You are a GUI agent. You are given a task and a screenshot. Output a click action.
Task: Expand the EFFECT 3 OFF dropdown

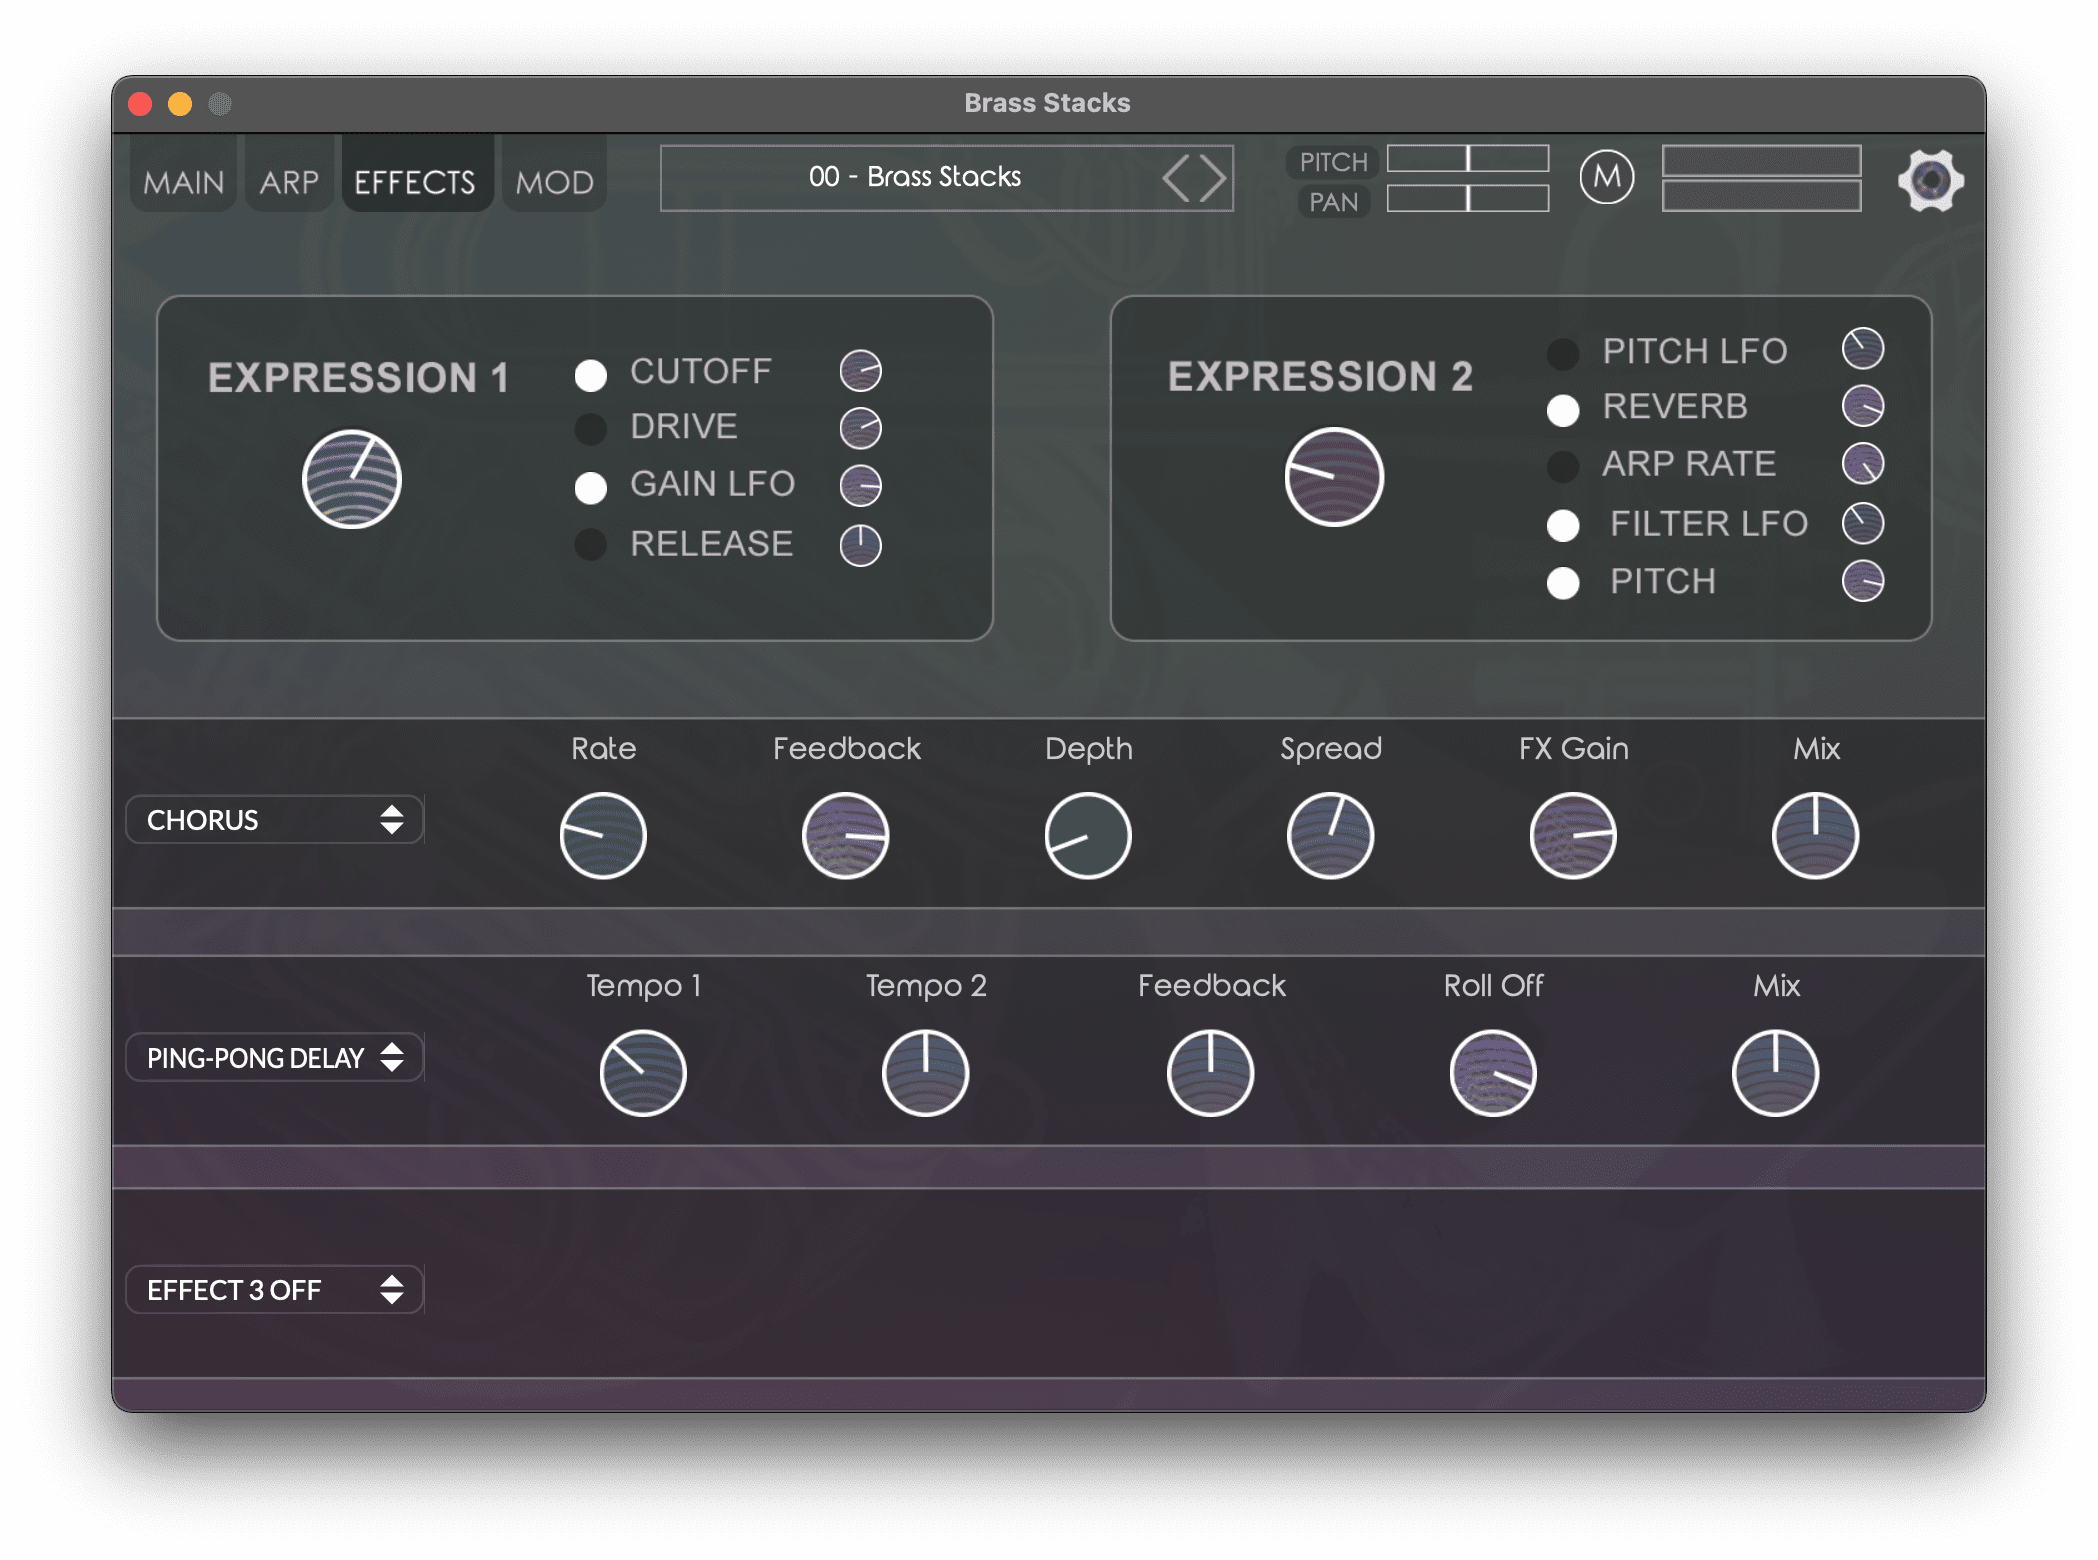click(x=274, y=1290)
